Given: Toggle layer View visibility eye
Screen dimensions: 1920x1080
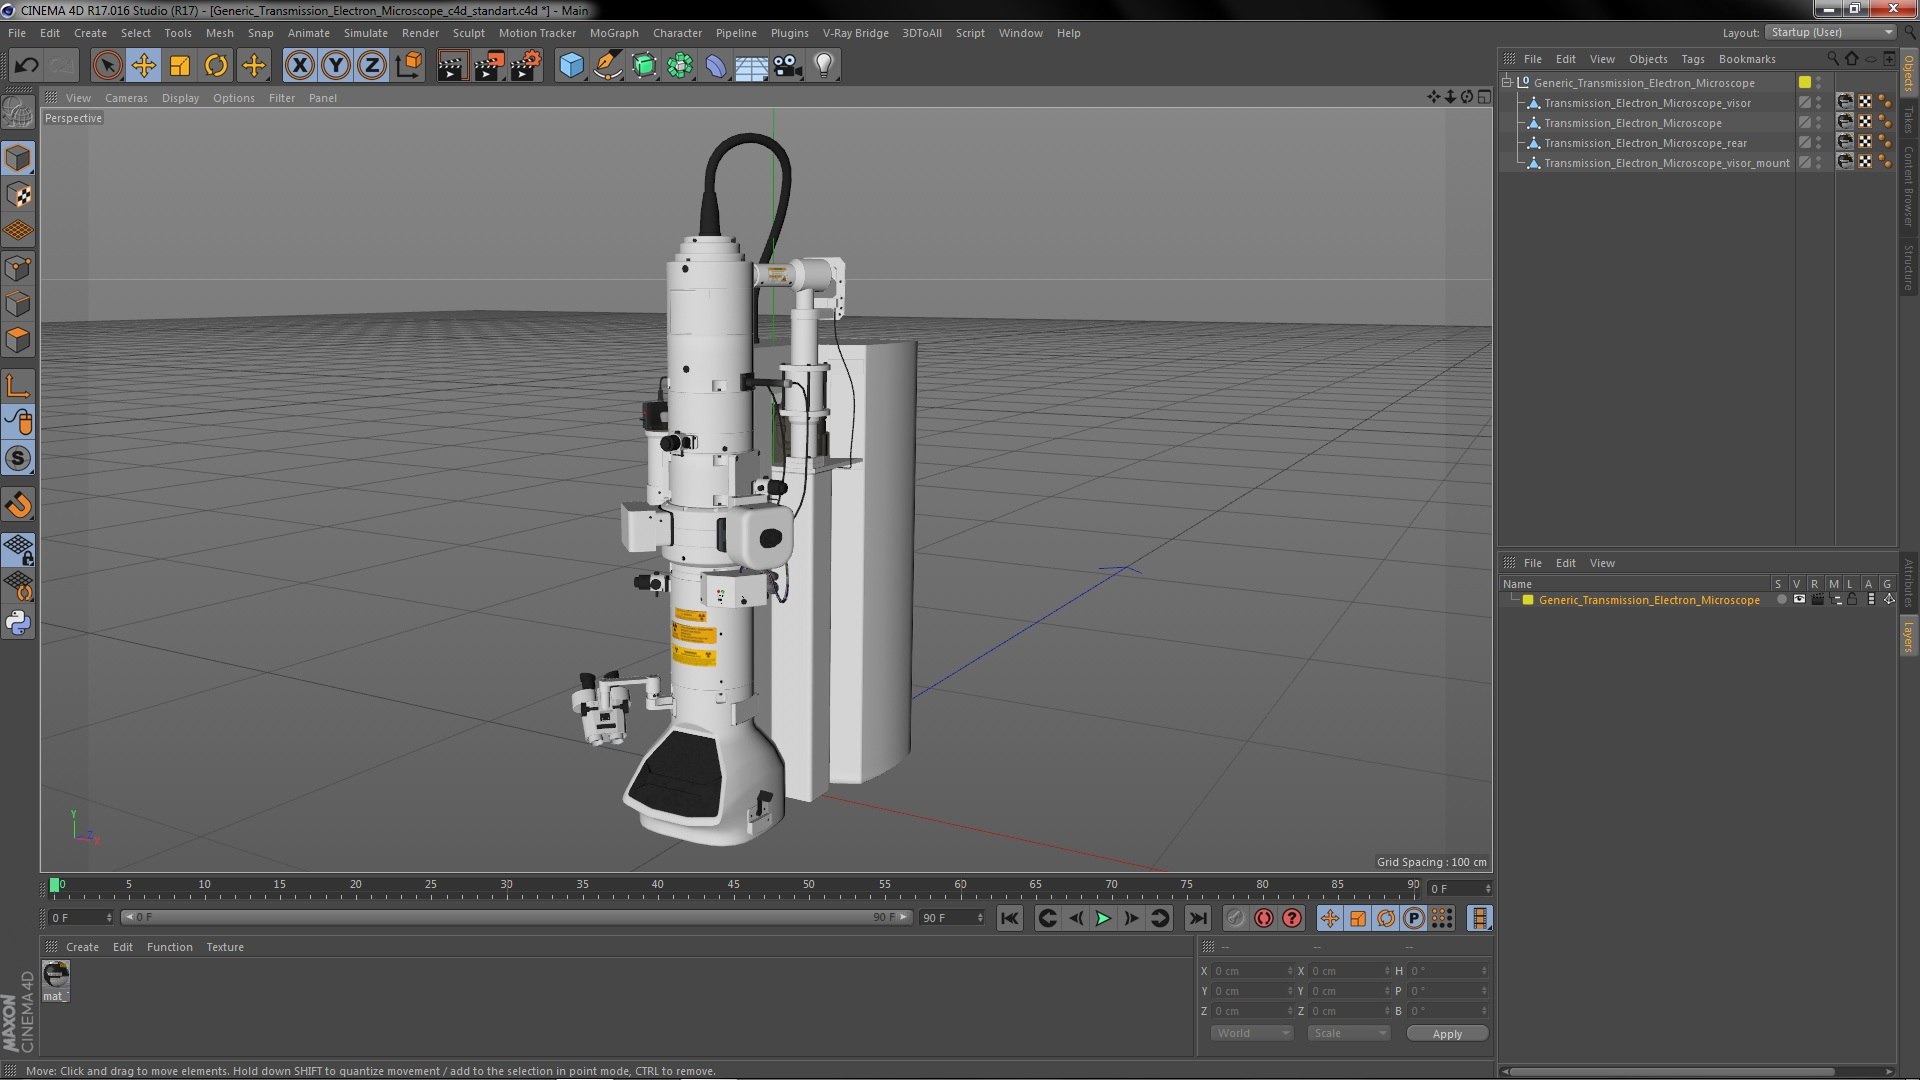Looking at the screenshot, I should point(1799,600).
